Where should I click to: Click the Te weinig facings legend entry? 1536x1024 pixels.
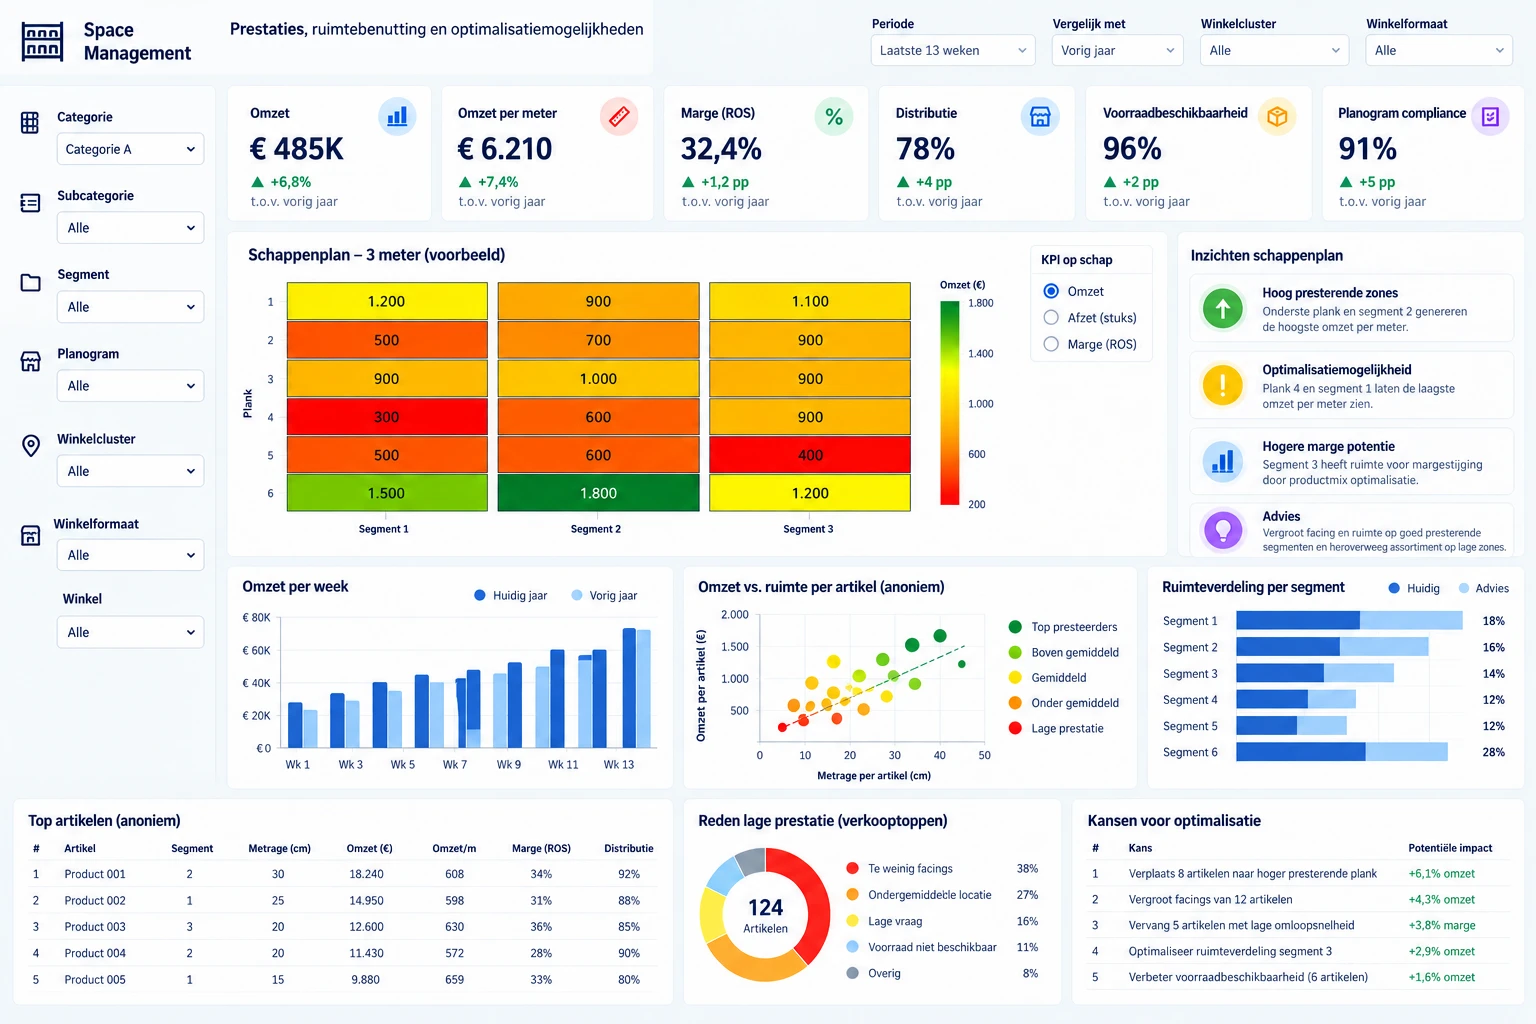coord(899,869)
